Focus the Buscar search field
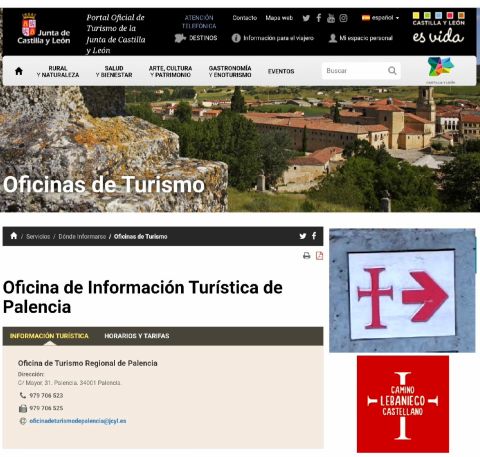Screen dimensions: 480x457 pos(355,71)
